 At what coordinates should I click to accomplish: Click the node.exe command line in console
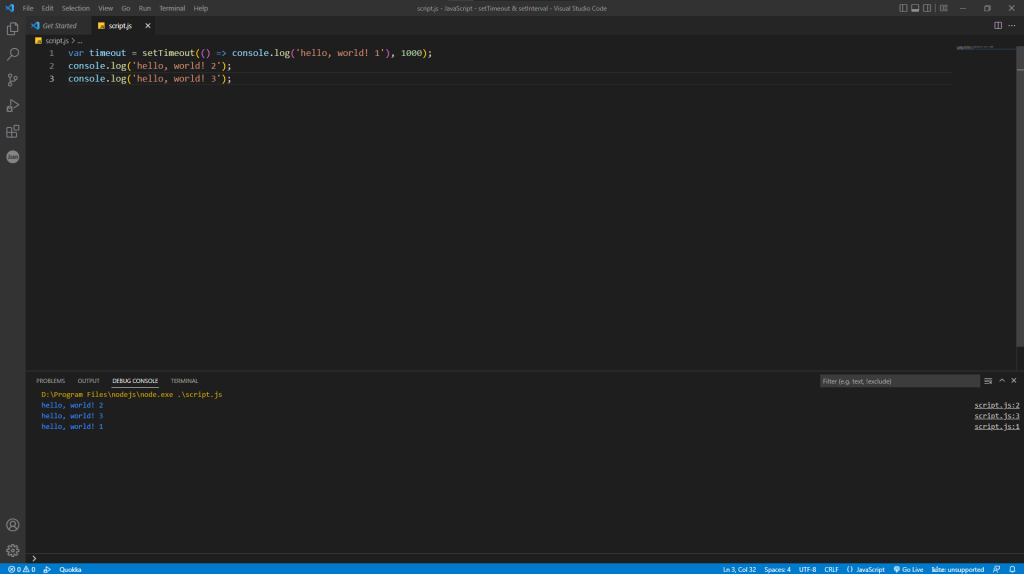[131, 394]
